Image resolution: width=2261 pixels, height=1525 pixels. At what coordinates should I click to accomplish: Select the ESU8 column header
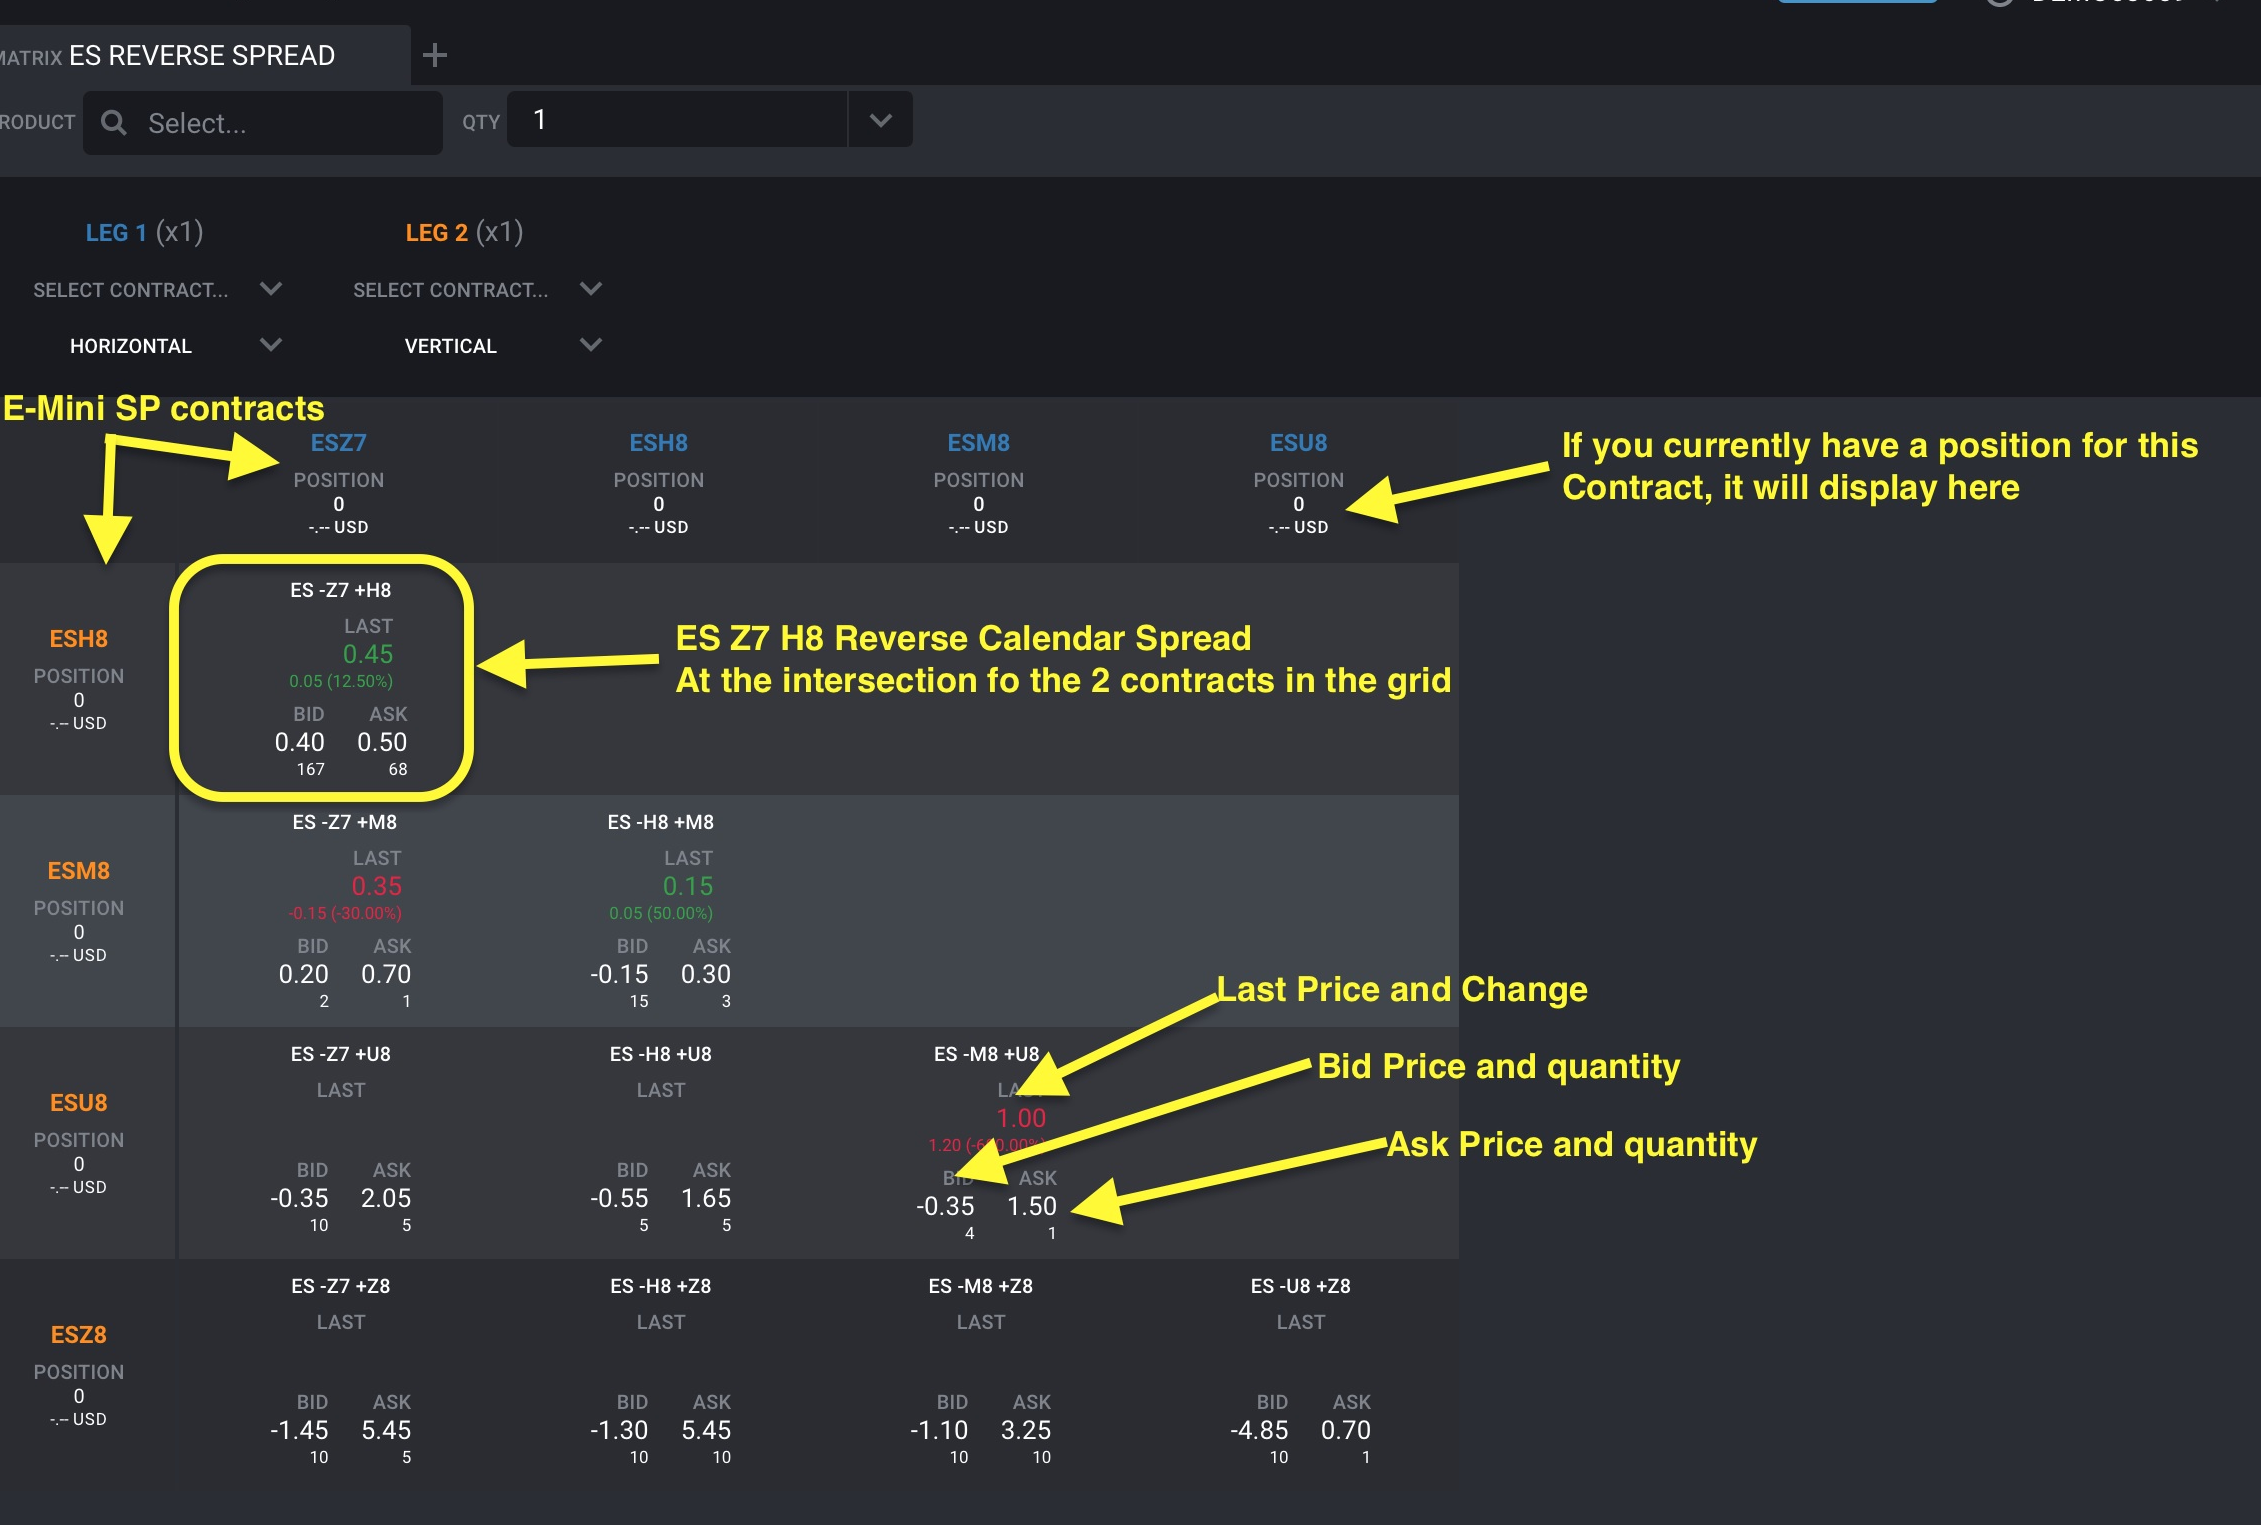pos(1298,443)
